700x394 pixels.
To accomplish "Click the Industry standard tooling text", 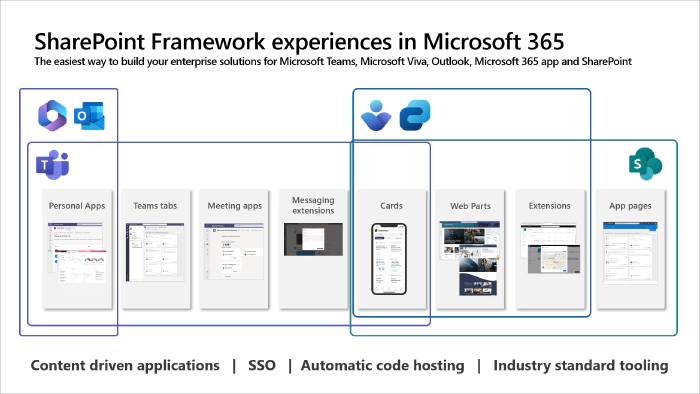I will click(x=581, y=365).
